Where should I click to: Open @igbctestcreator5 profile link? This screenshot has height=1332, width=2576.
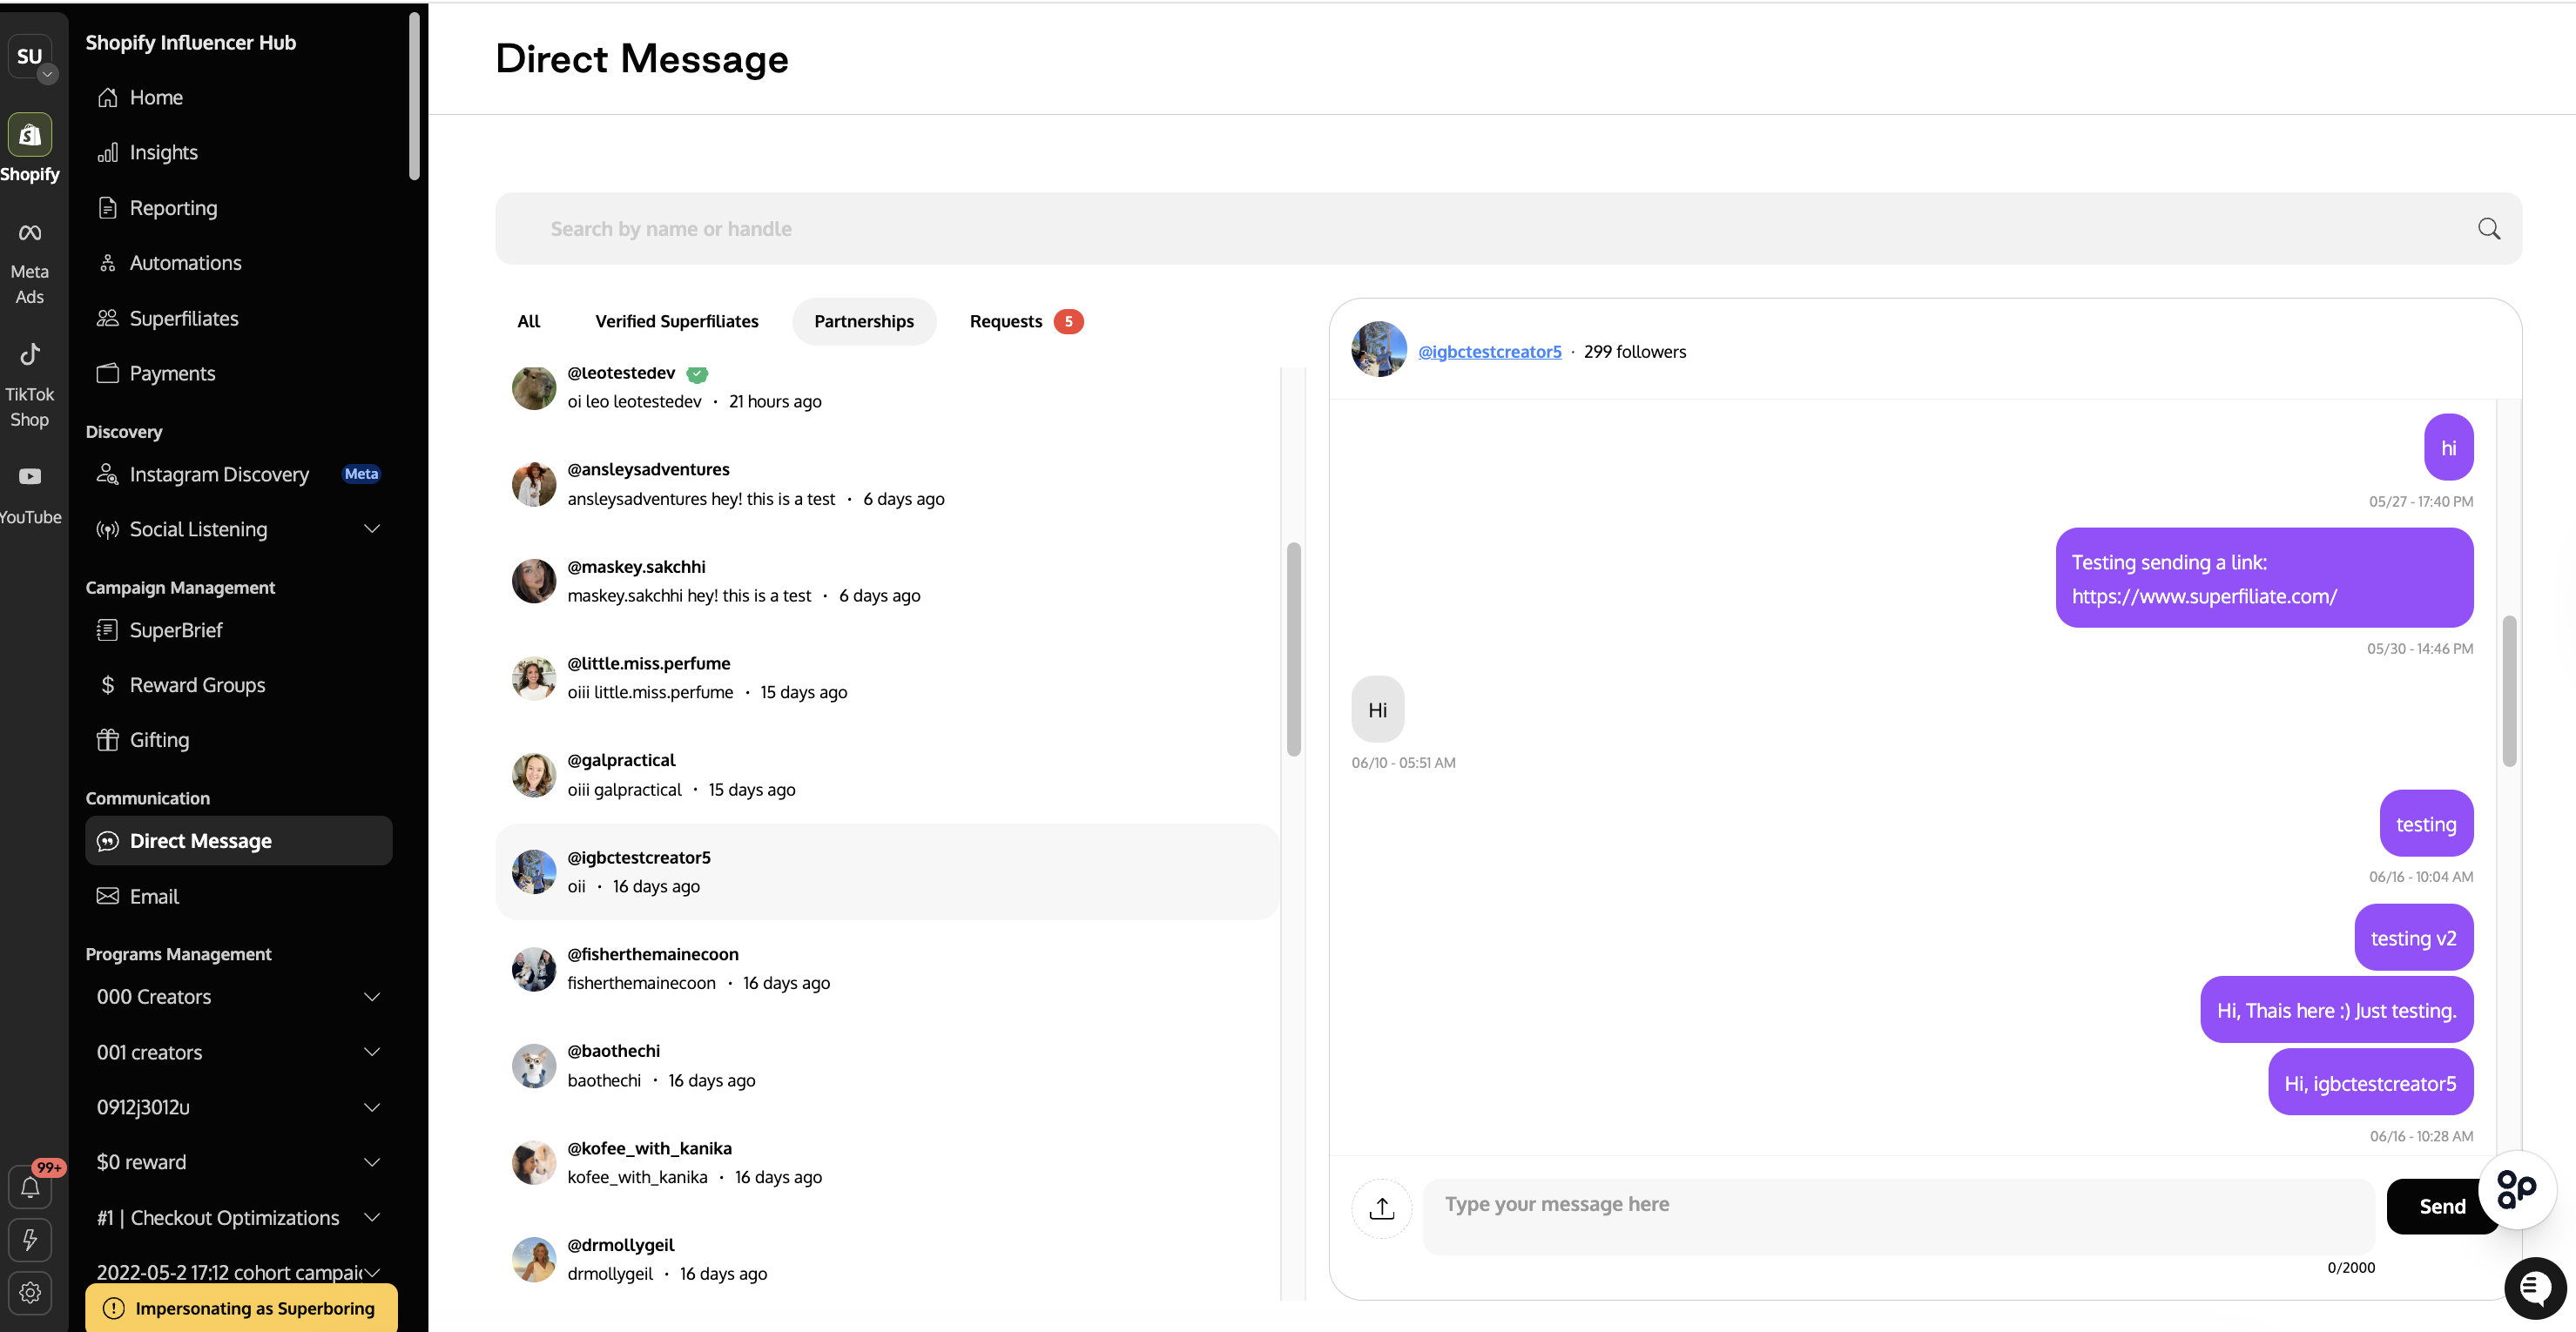pyautogui.click(x=1489, y=351)
